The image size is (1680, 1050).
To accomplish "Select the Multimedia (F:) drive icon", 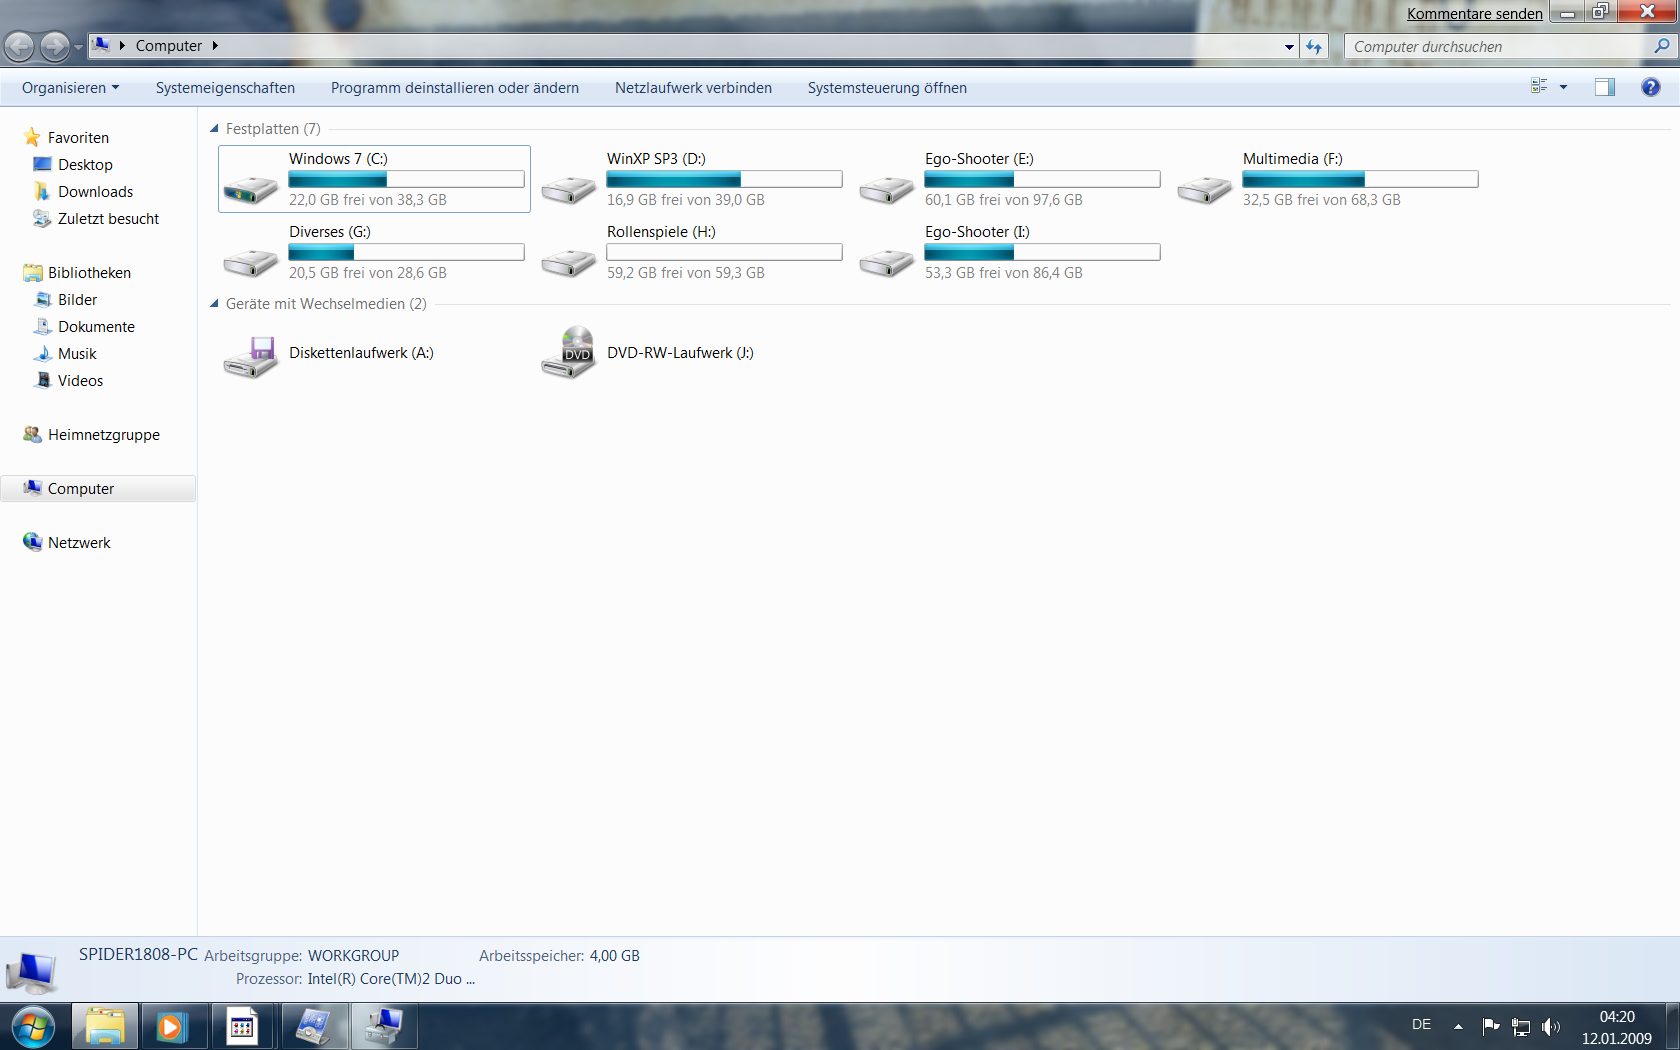I will coord(1204,188).
